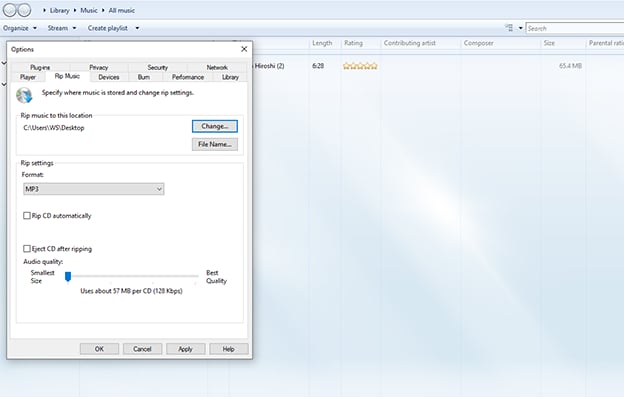Screen dimensions: 624x397
Task: Select the 65.4 MB size cell
Action: 570,66
